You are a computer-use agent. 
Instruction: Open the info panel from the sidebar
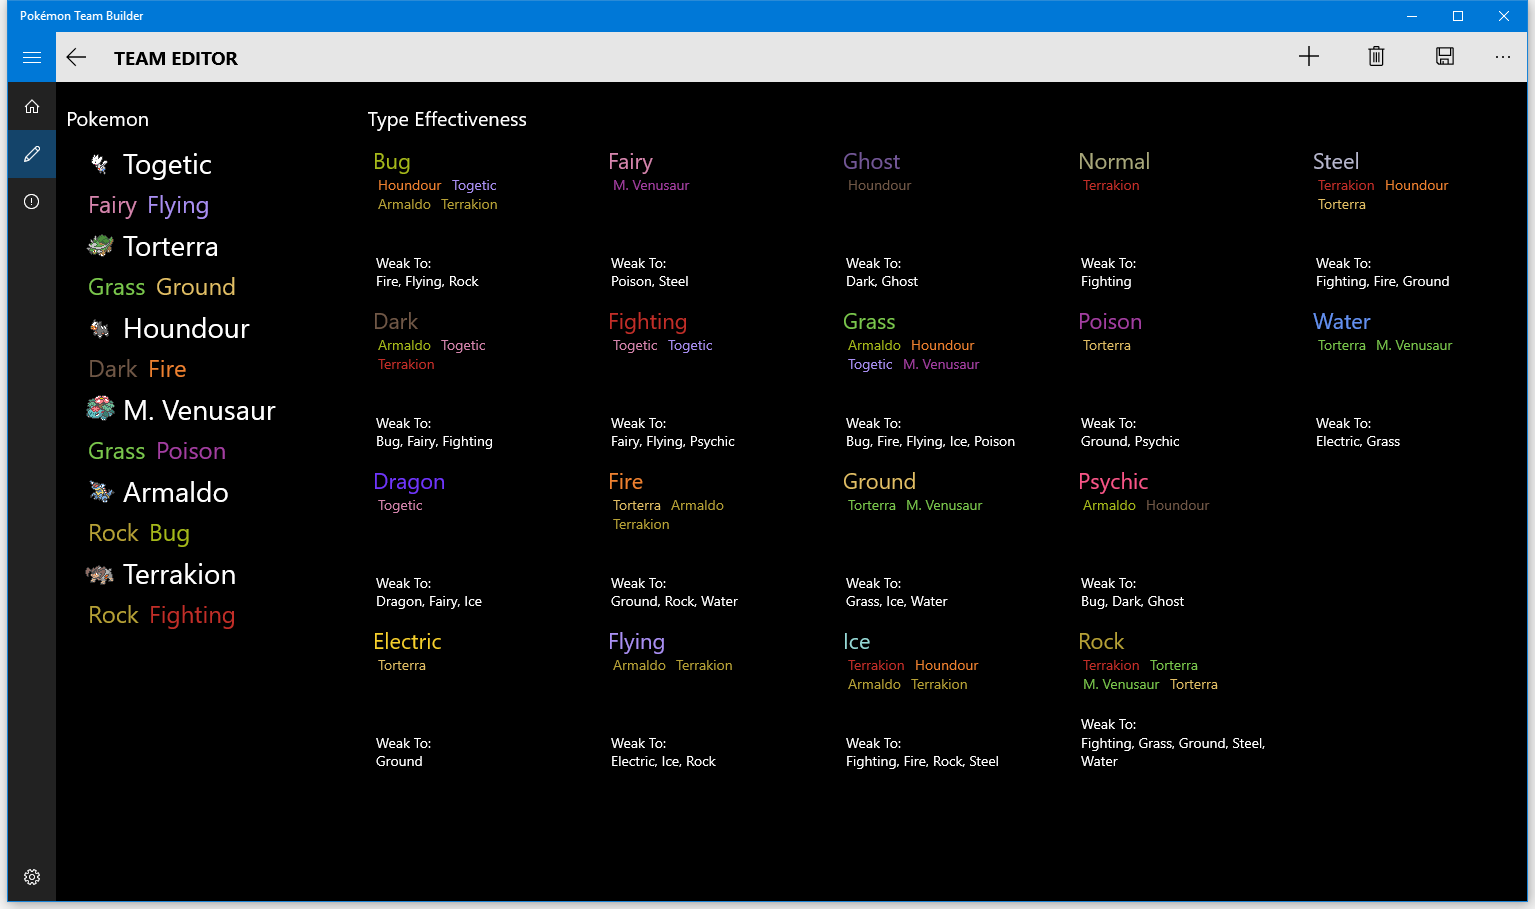coord(31,201)
